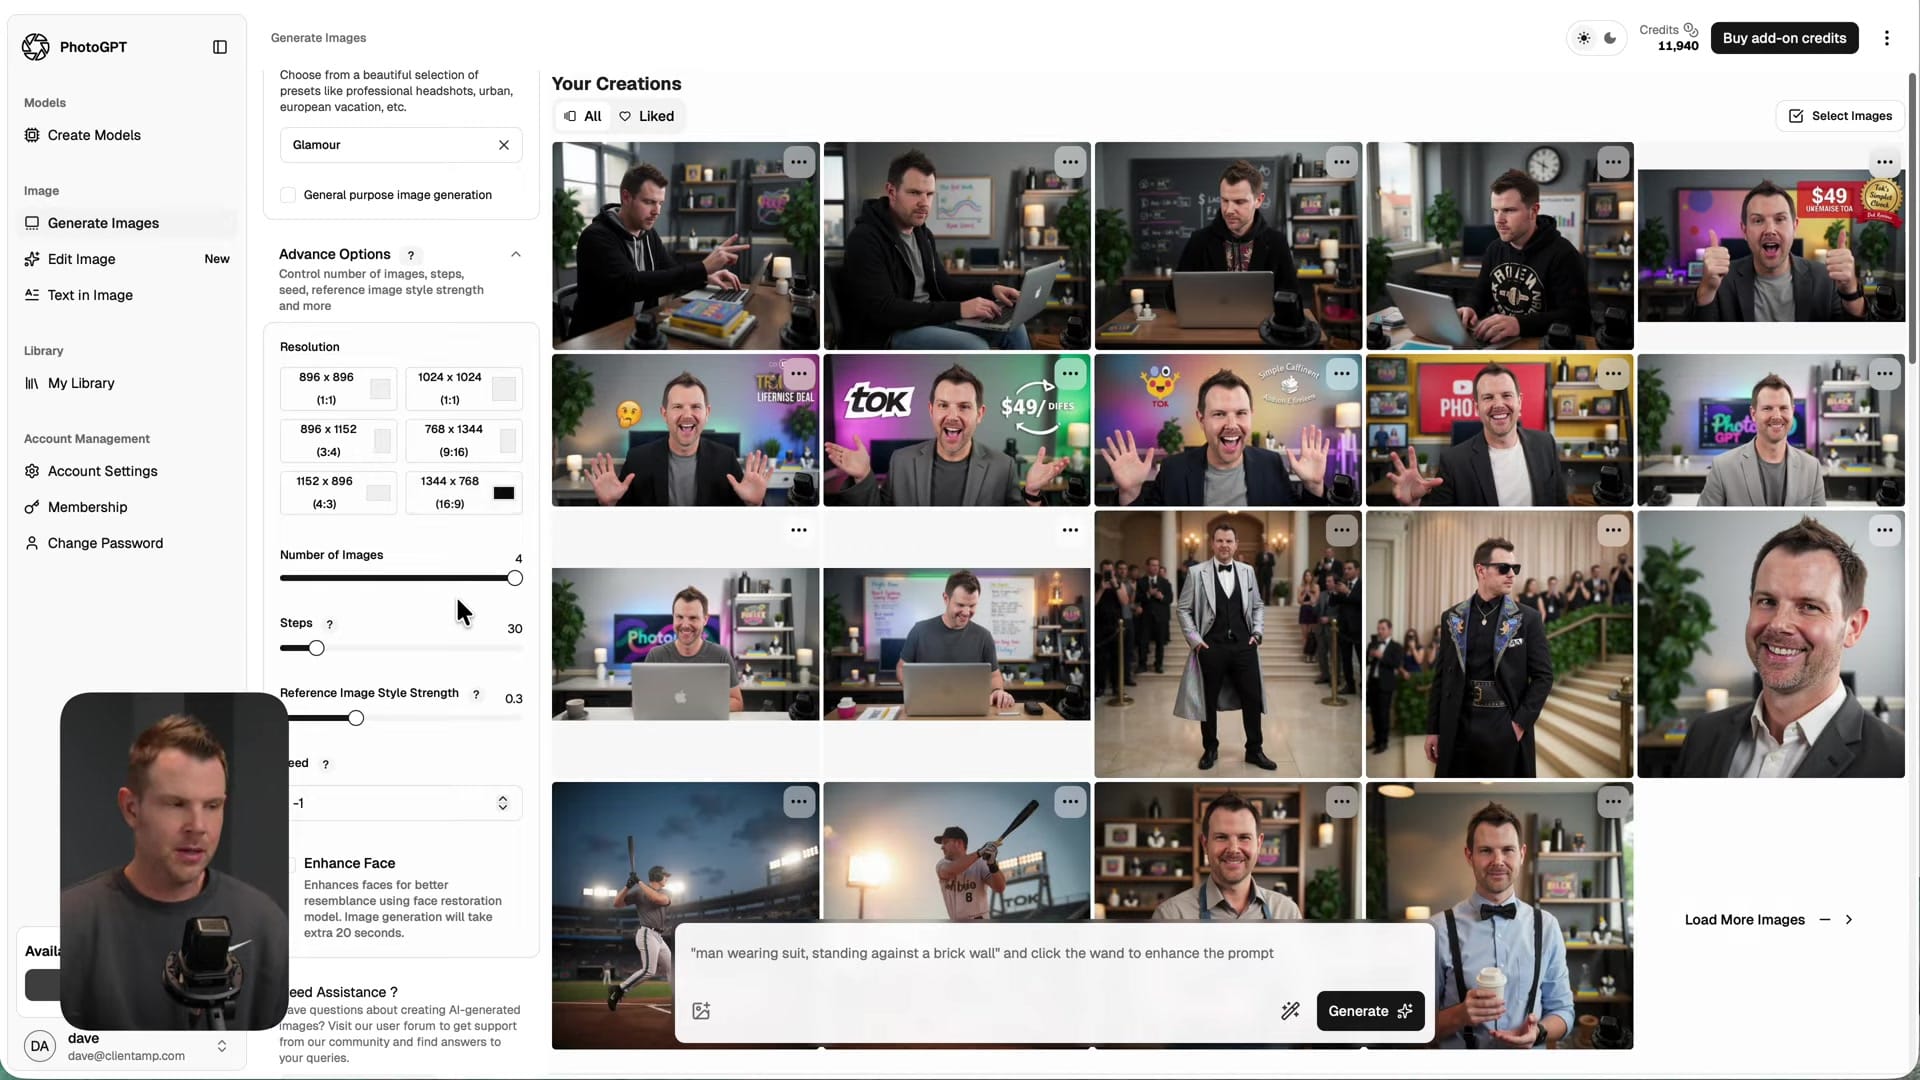Clear the Glamour preset with X
The height and width of the screenshot is (1080, 1920).
click(x=504, y=145)
